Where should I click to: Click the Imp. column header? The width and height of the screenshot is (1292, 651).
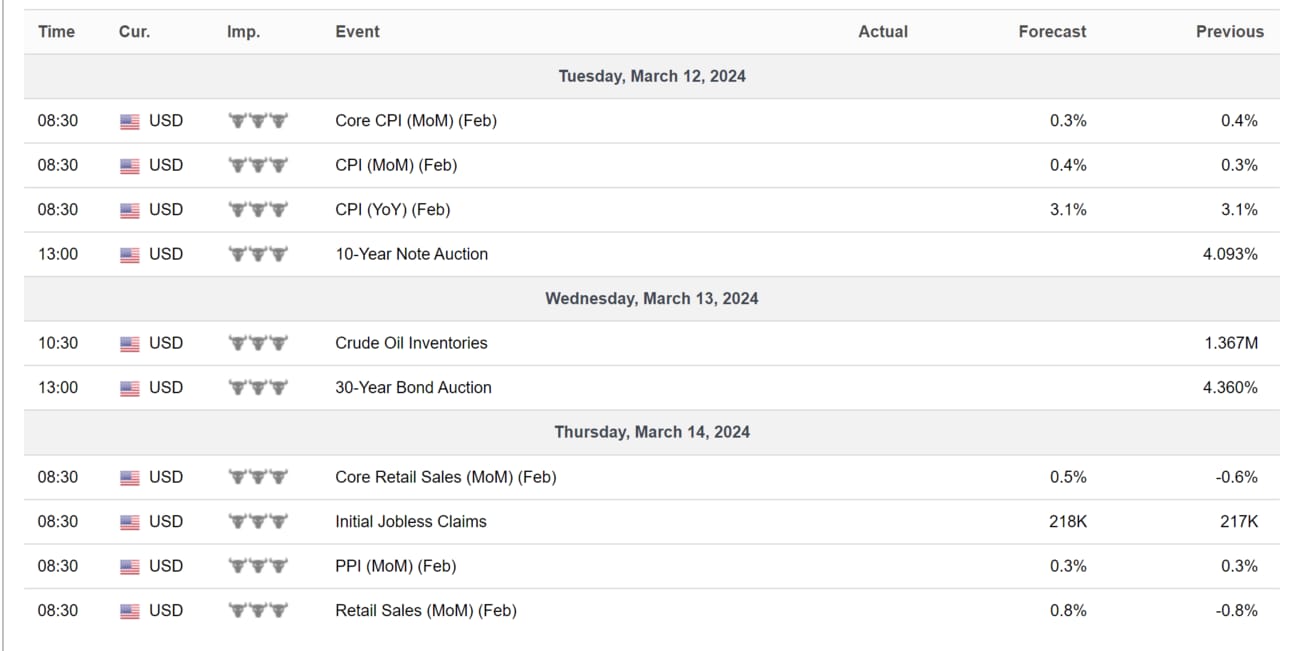tap(243, 32)
